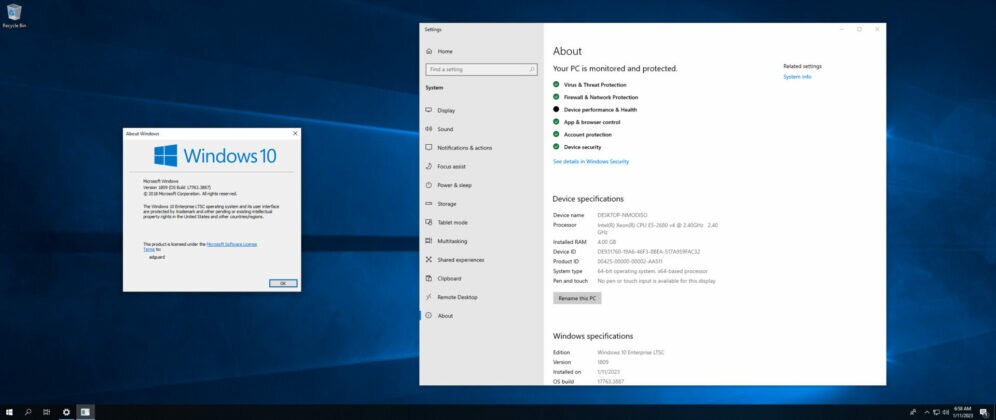The width and height of the screenshot is (996, 420).
Task: Click OK in the About Windows dialog
Action: coord(283,283)
